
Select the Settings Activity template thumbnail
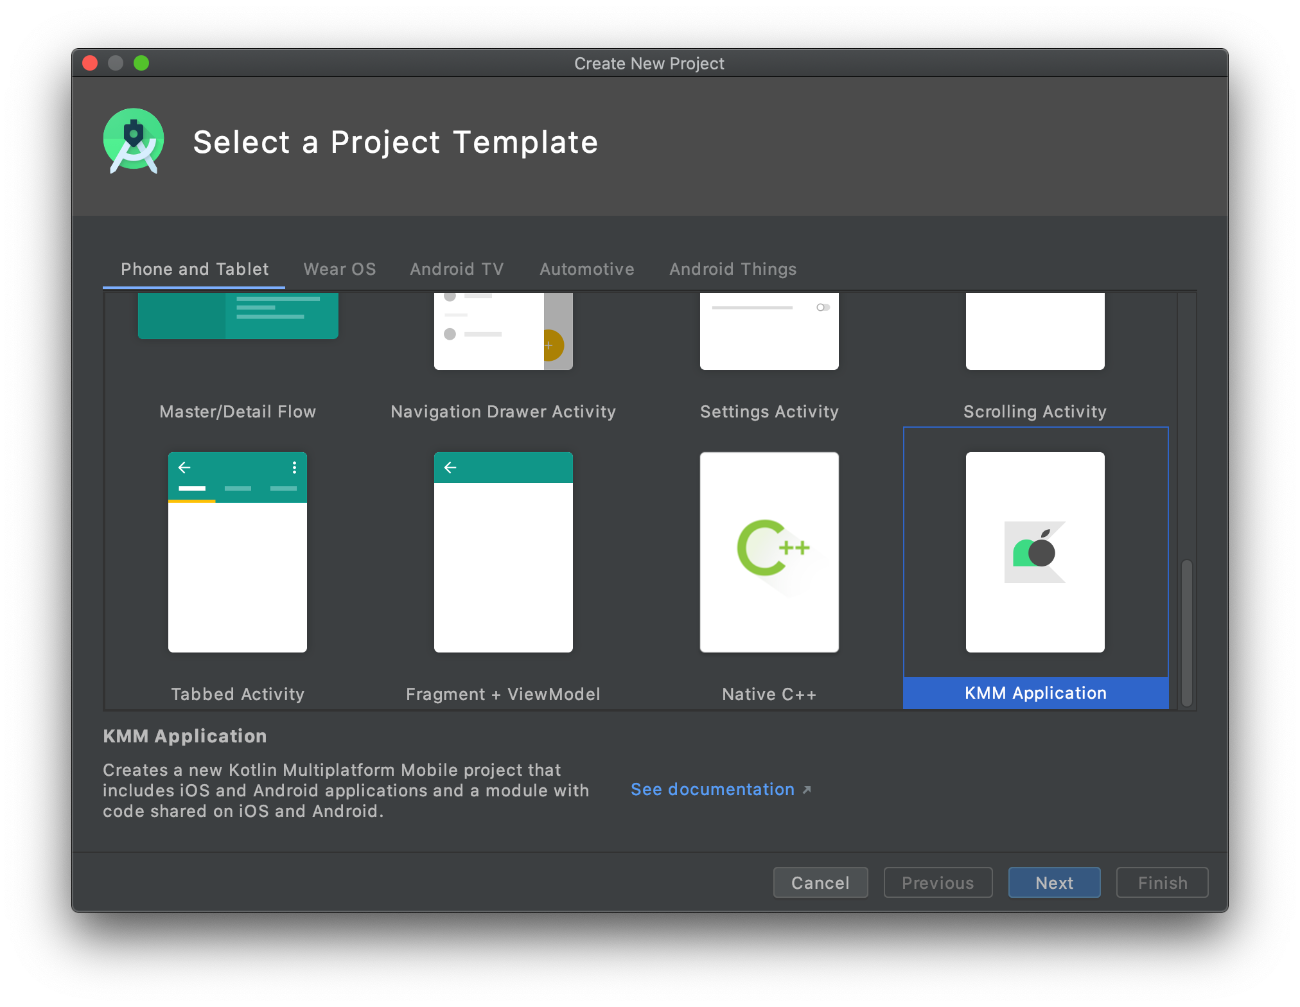(769, 331)
